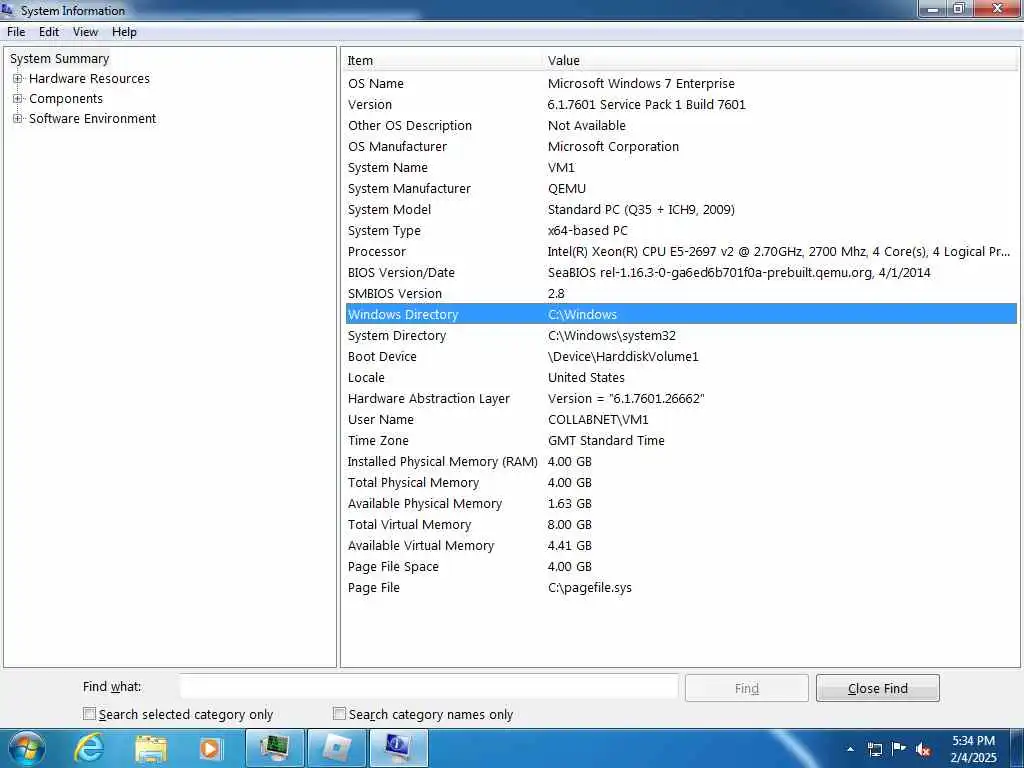Select the BIOS Version/Date row
1024x768 pixels.
pyautogui.click(x=681, y=272)
